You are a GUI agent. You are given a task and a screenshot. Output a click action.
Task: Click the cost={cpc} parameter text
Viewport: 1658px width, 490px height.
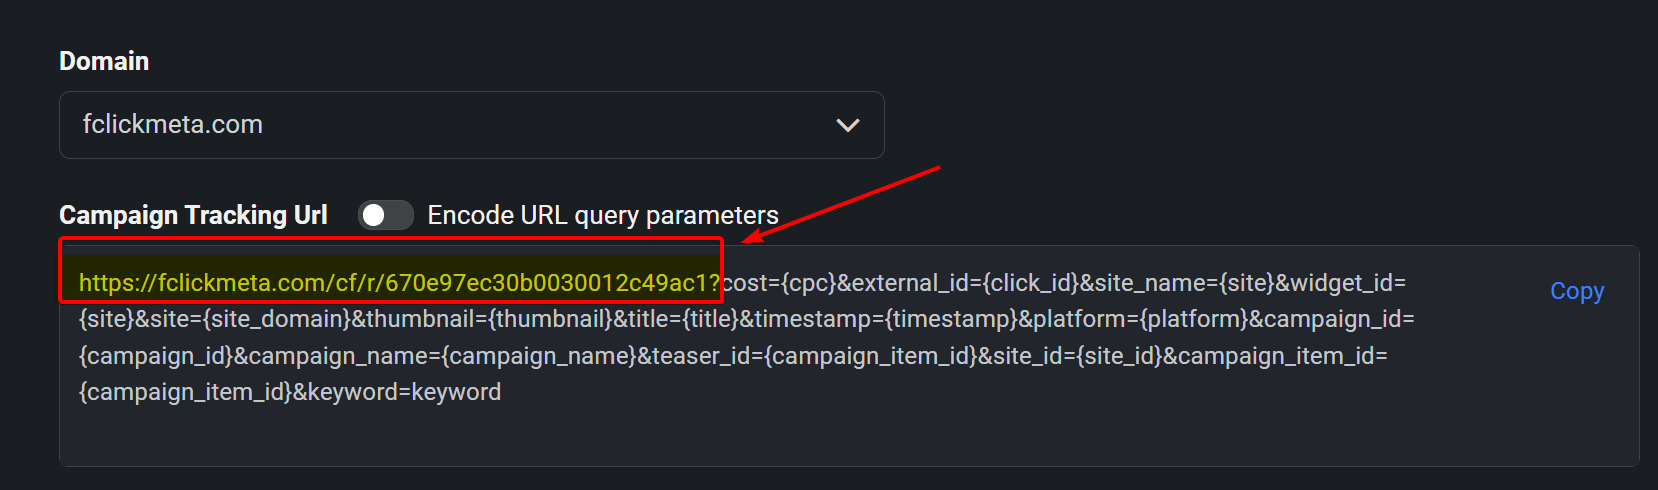(779, 283)
